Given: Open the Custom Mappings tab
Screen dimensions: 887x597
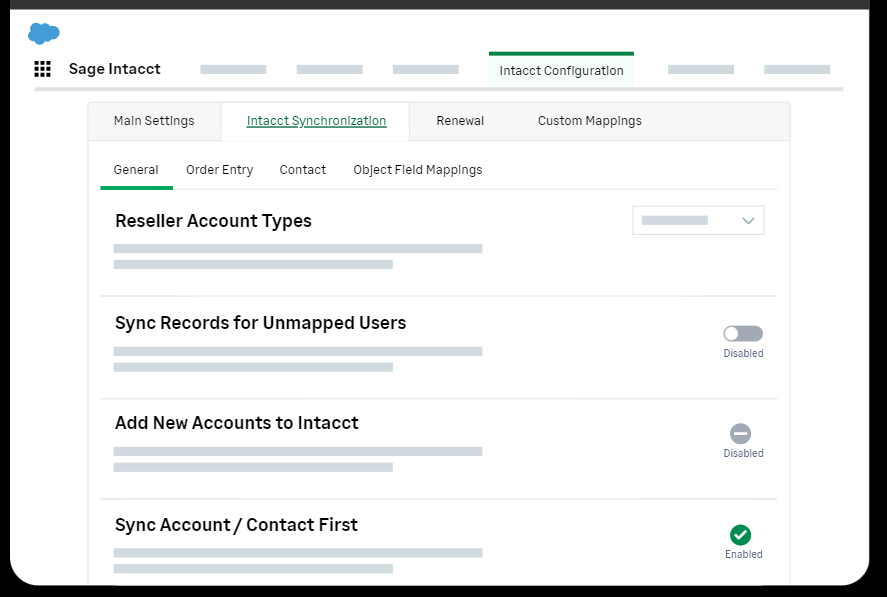Looking at the screenshot, I should point(590,121).
